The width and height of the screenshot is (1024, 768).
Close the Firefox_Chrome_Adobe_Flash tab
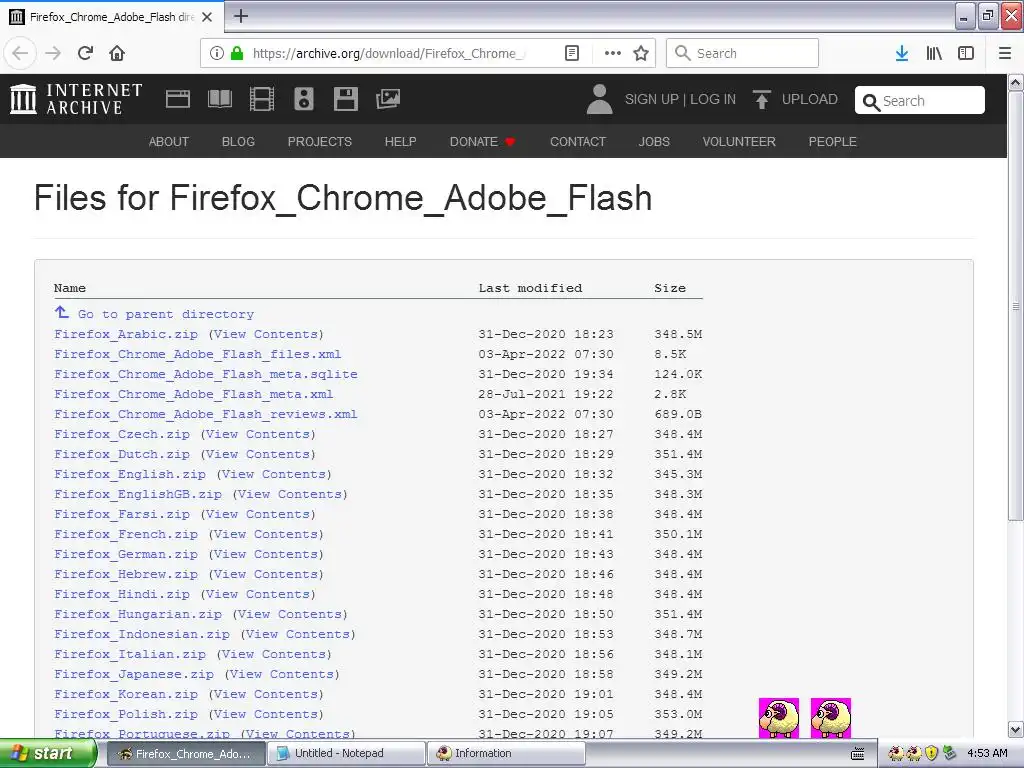pyautogui.click(x=207, y=17)
